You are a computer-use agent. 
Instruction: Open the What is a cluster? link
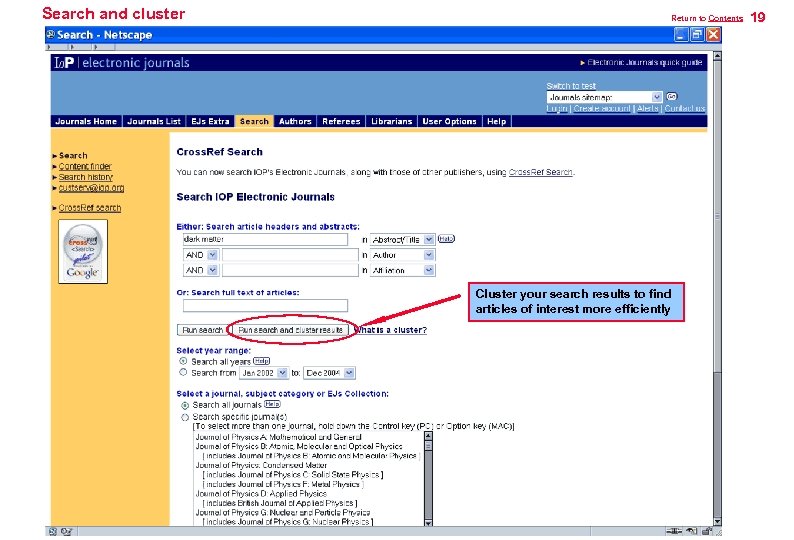[x=390, y=330]
